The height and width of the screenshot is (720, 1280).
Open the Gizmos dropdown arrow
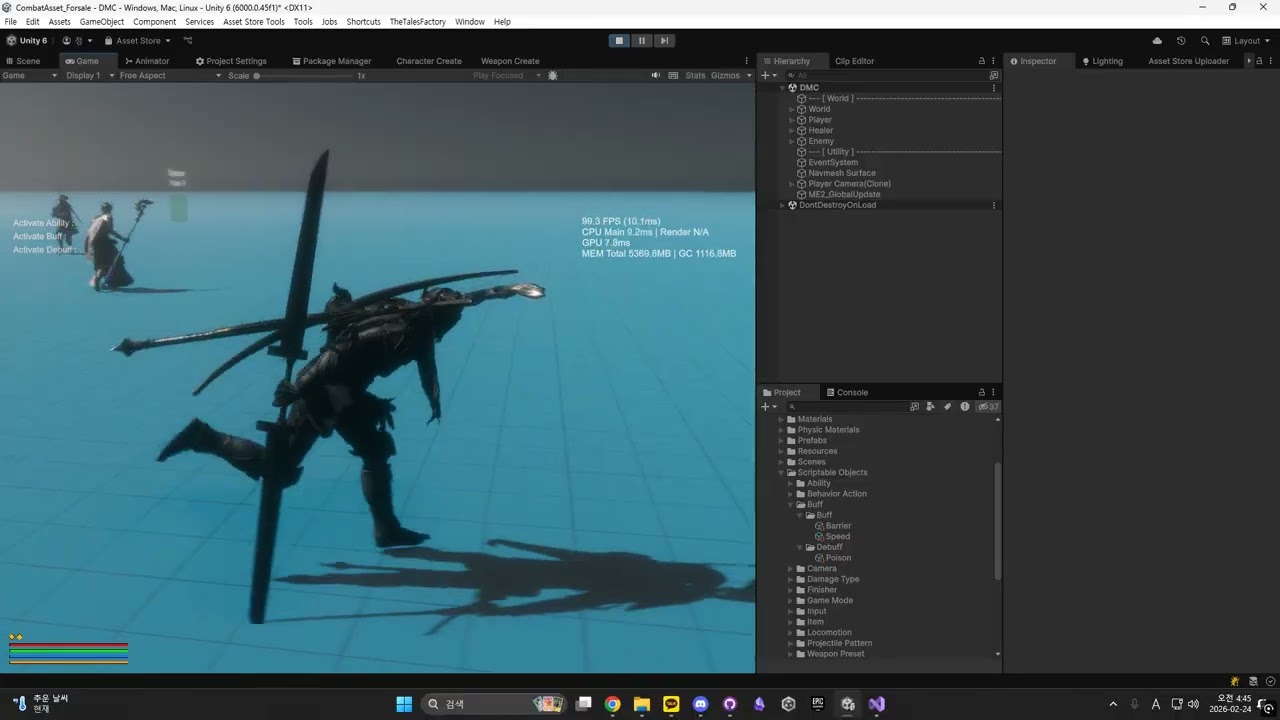point(749,76)
